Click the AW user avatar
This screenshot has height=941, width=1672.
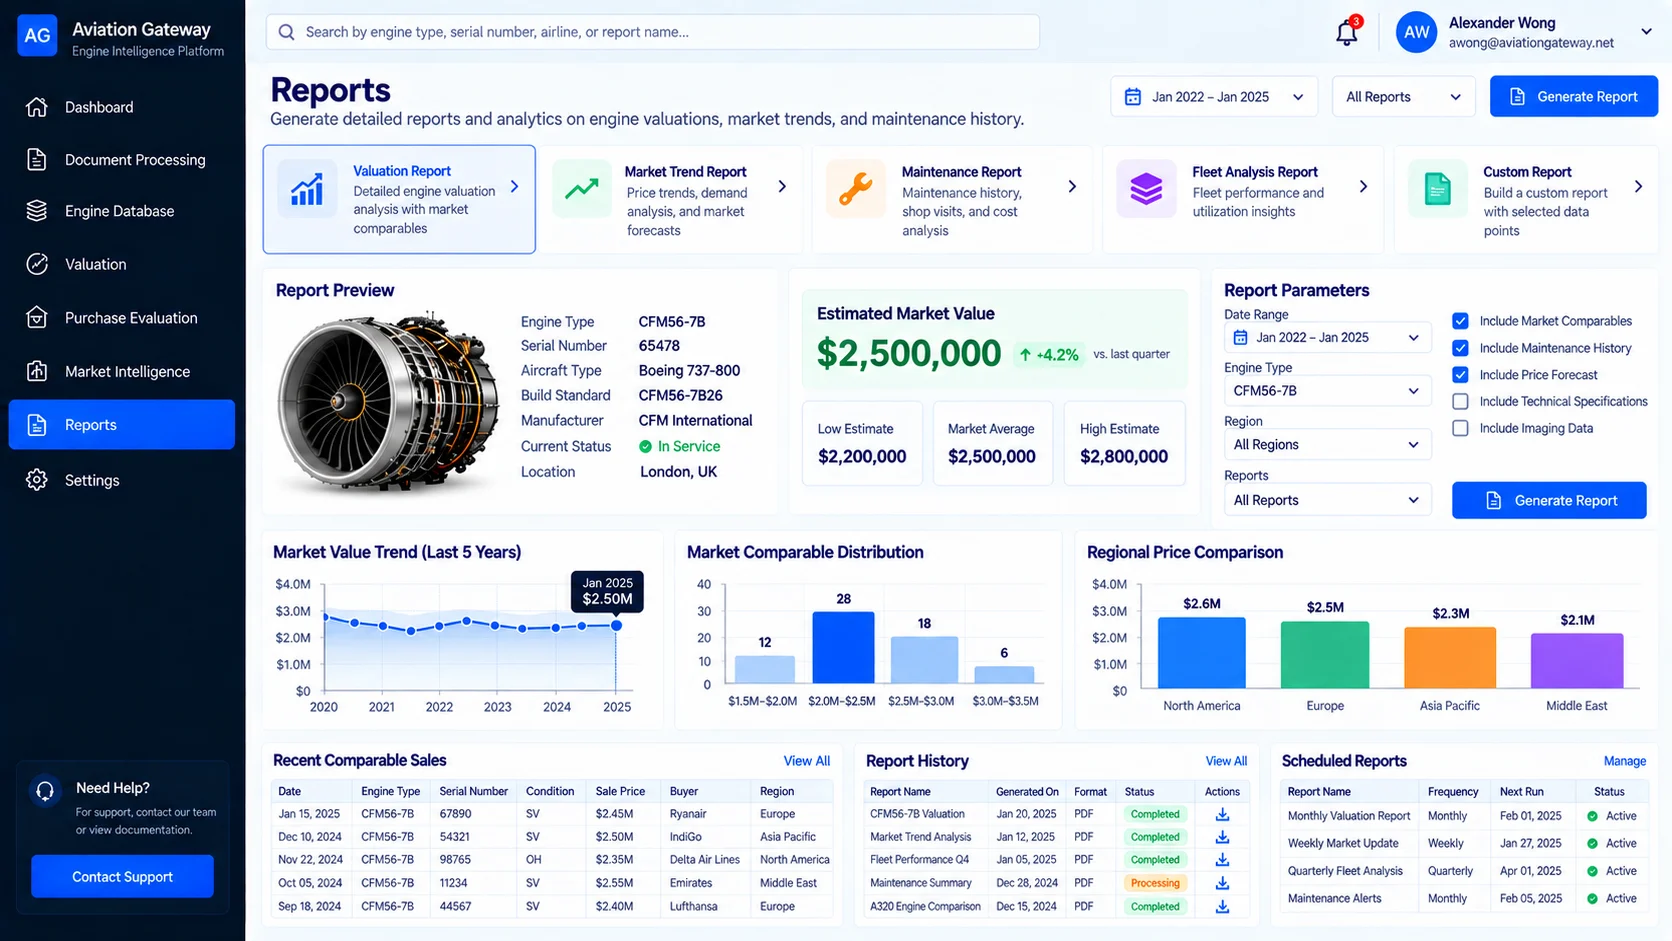point(1416,32)
